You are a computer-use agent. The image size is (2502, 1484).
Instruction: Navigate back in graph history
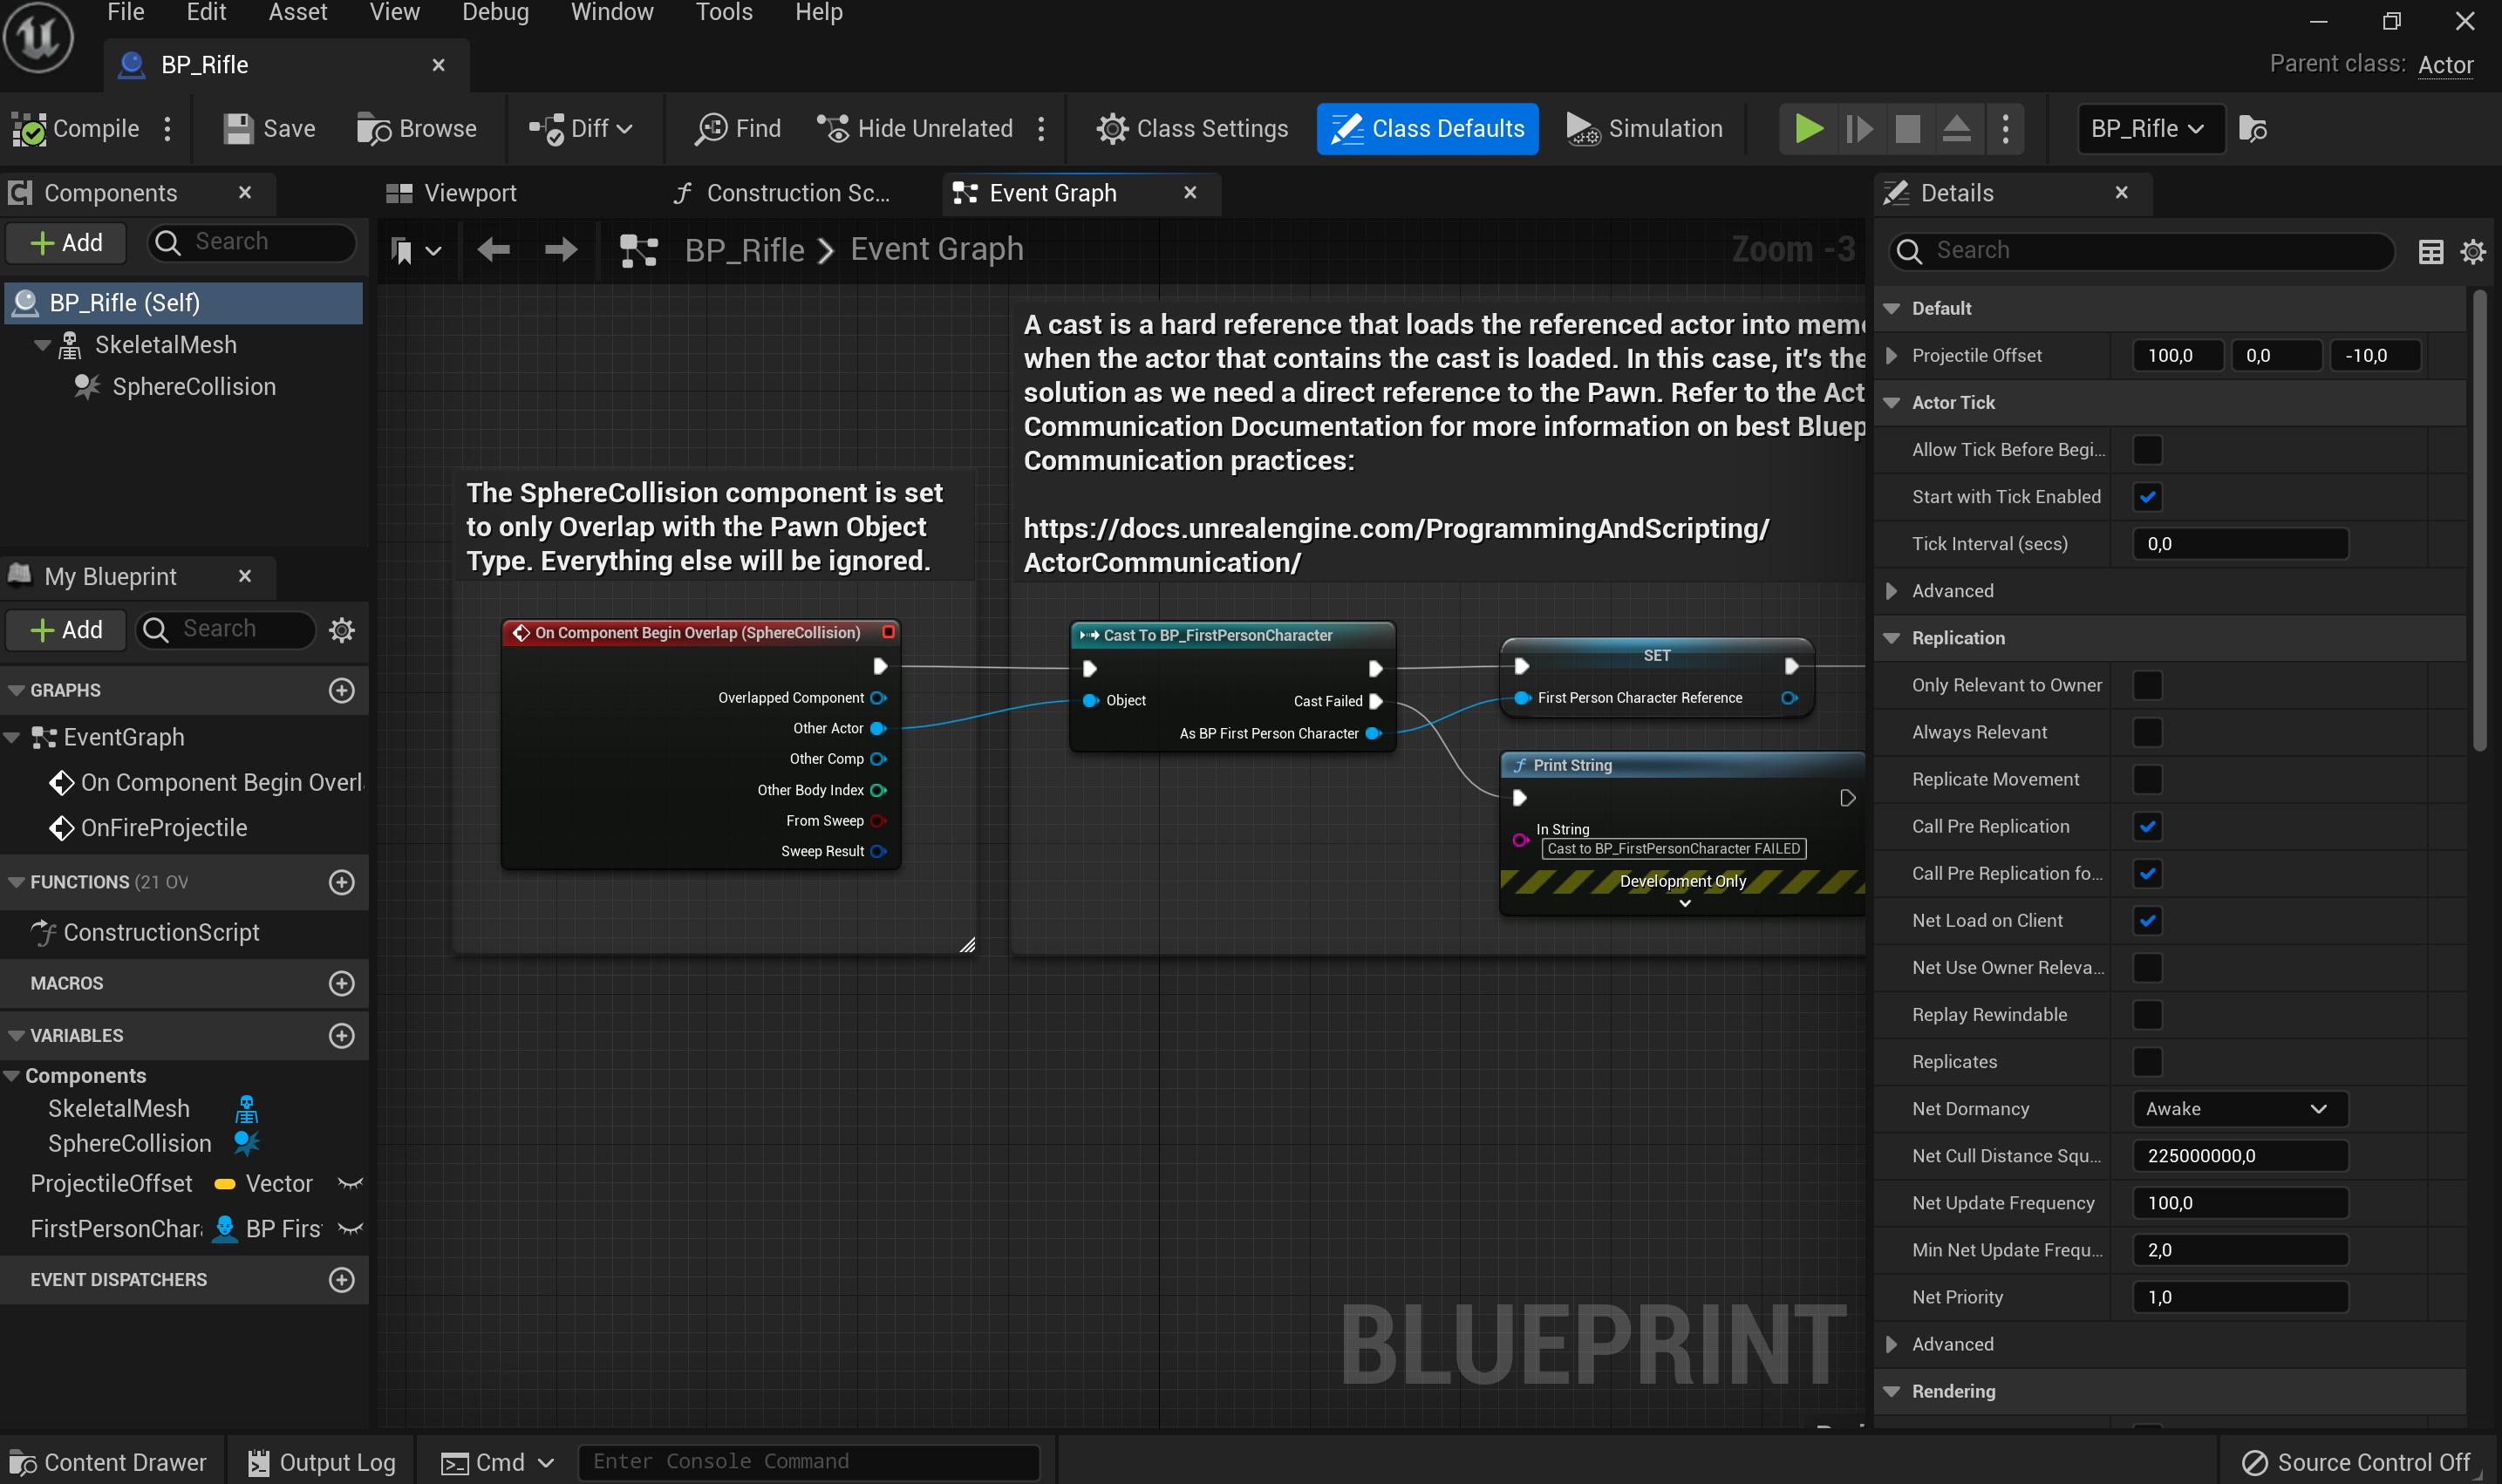pos(493,249)
